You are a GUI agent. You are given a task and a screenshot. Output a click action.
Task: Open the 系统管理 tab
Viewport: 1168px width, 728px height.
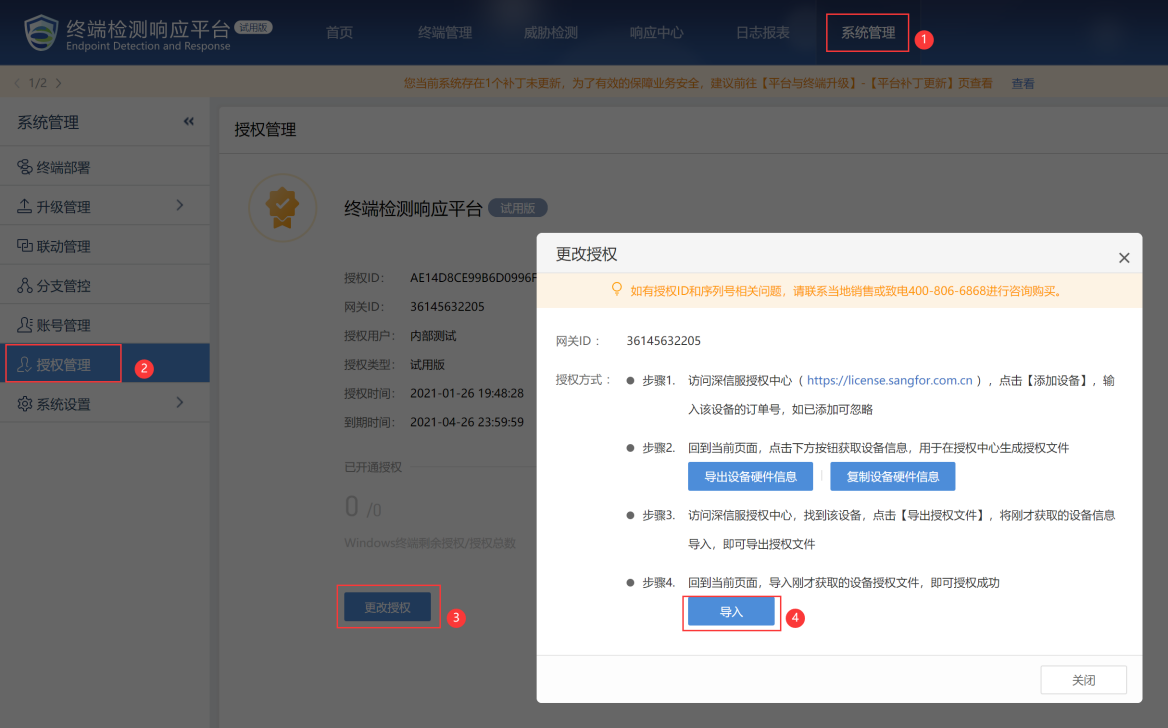[868, 33]
